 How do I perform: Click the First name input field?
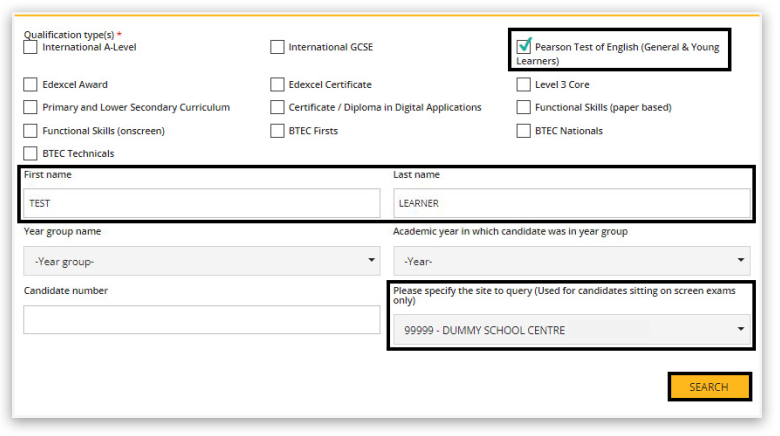(x=202, y=203)
